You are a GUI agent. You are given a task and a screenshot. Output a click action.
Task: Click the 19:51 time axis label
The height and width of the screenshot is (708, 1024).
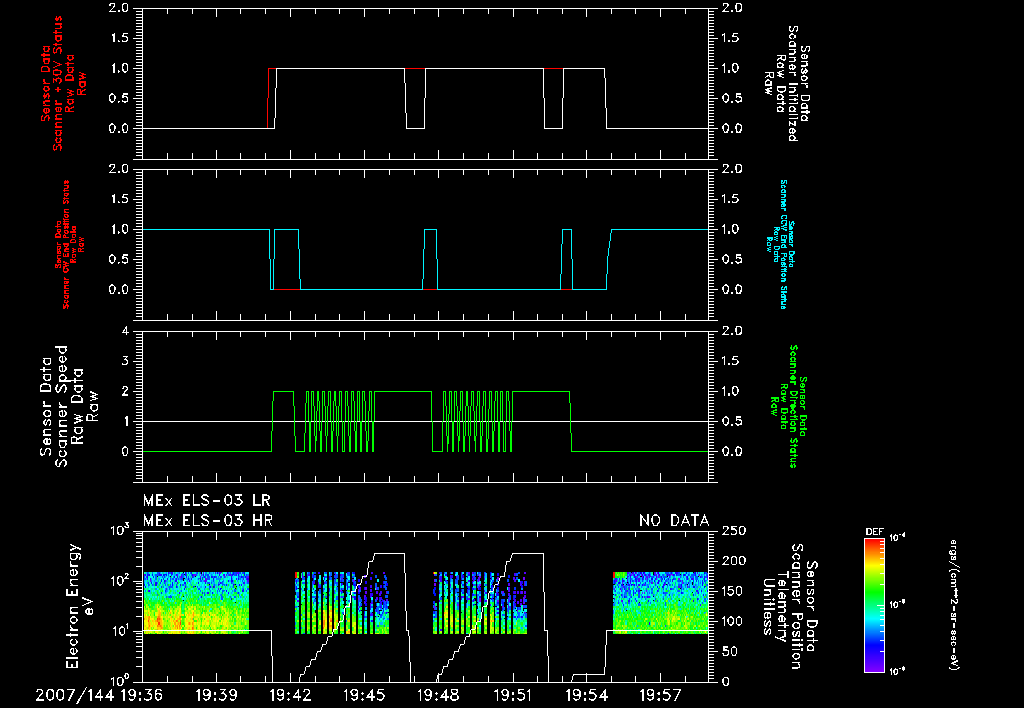point(513,695)
